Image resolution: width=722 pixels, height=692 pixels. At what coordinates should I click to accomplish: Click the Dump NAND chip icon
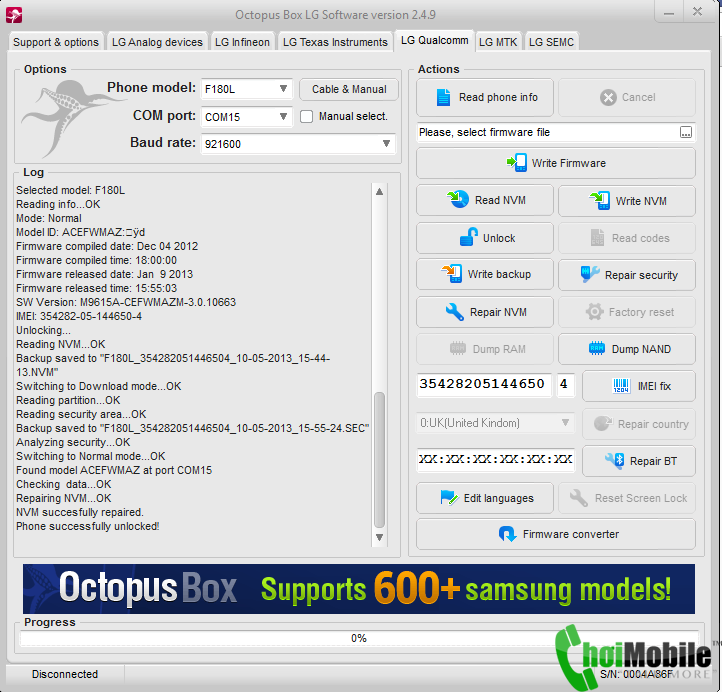tap(597, 349)
